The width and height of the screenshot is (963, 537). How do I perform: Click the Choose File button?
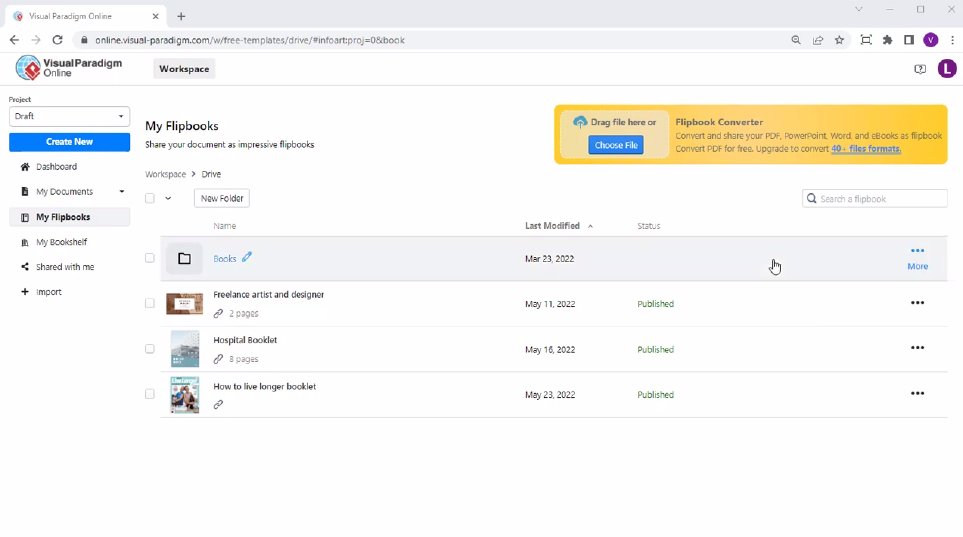[615, 145]
